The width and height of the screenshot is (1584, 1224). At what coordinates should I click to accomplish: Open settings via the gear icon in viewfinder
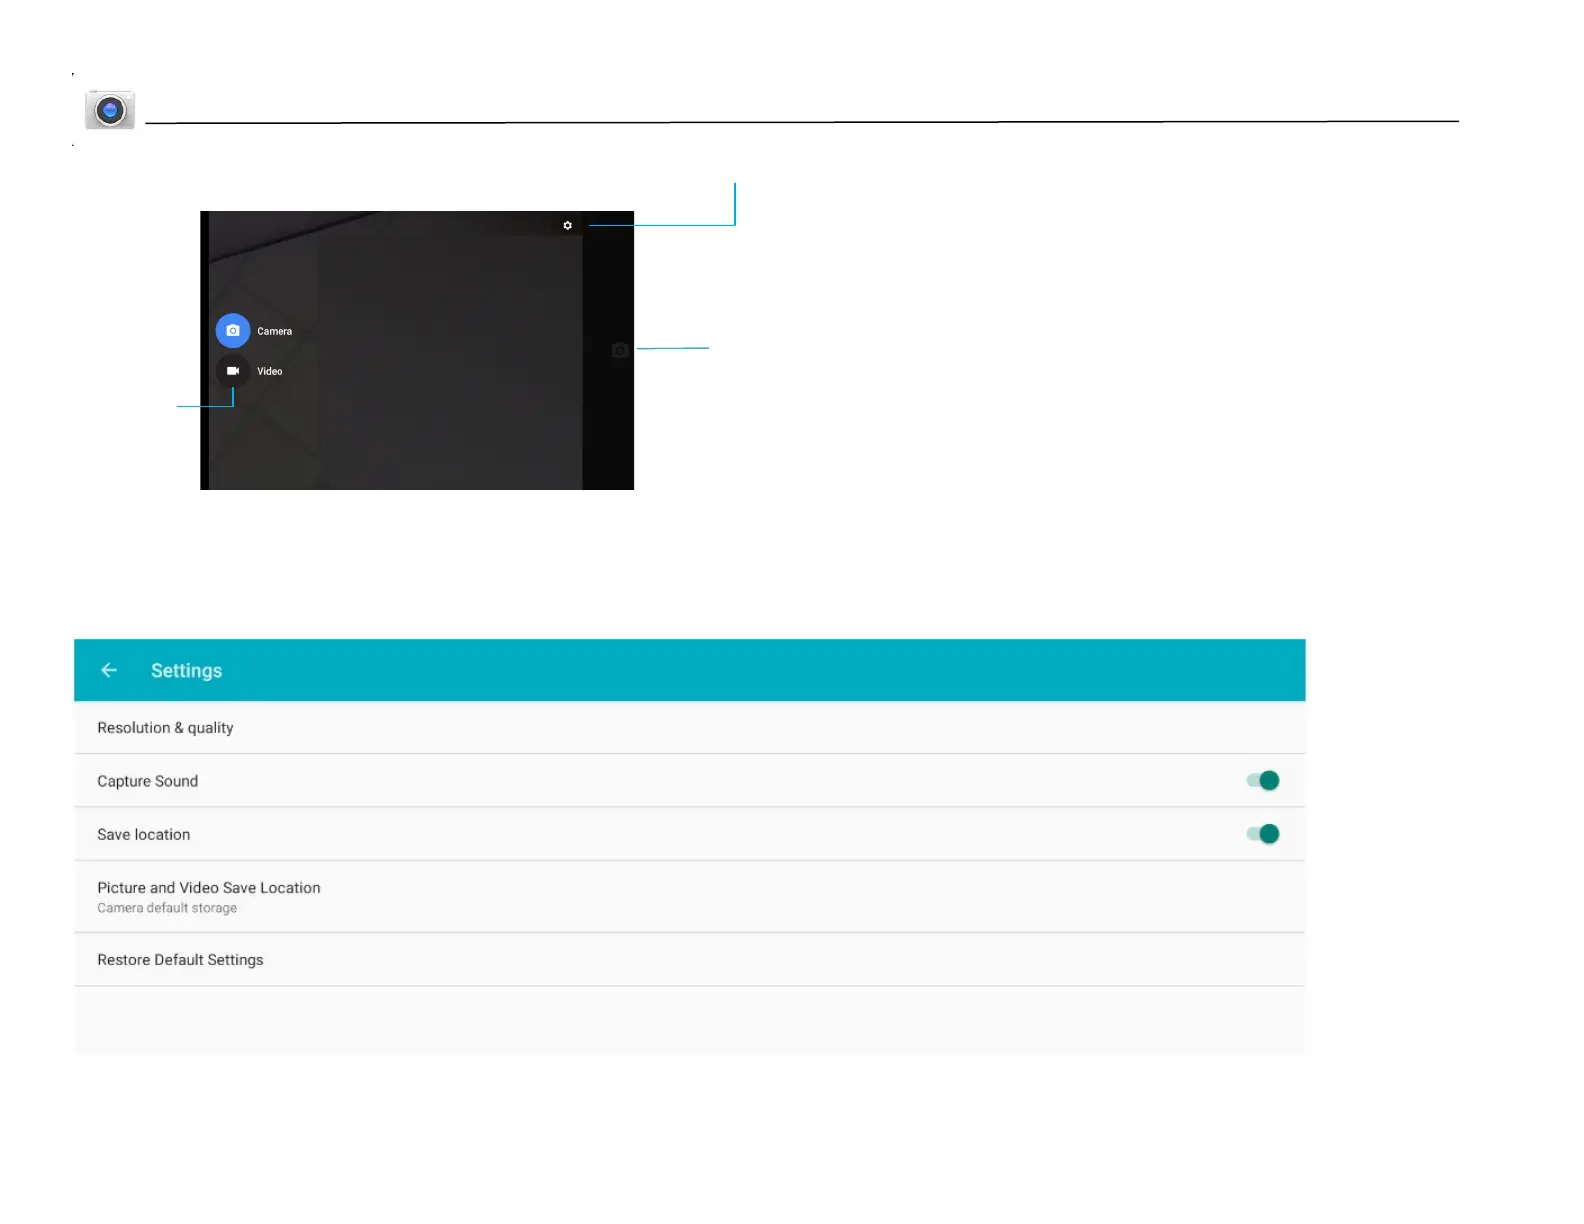pyautogui.click(x=567, y=226)
